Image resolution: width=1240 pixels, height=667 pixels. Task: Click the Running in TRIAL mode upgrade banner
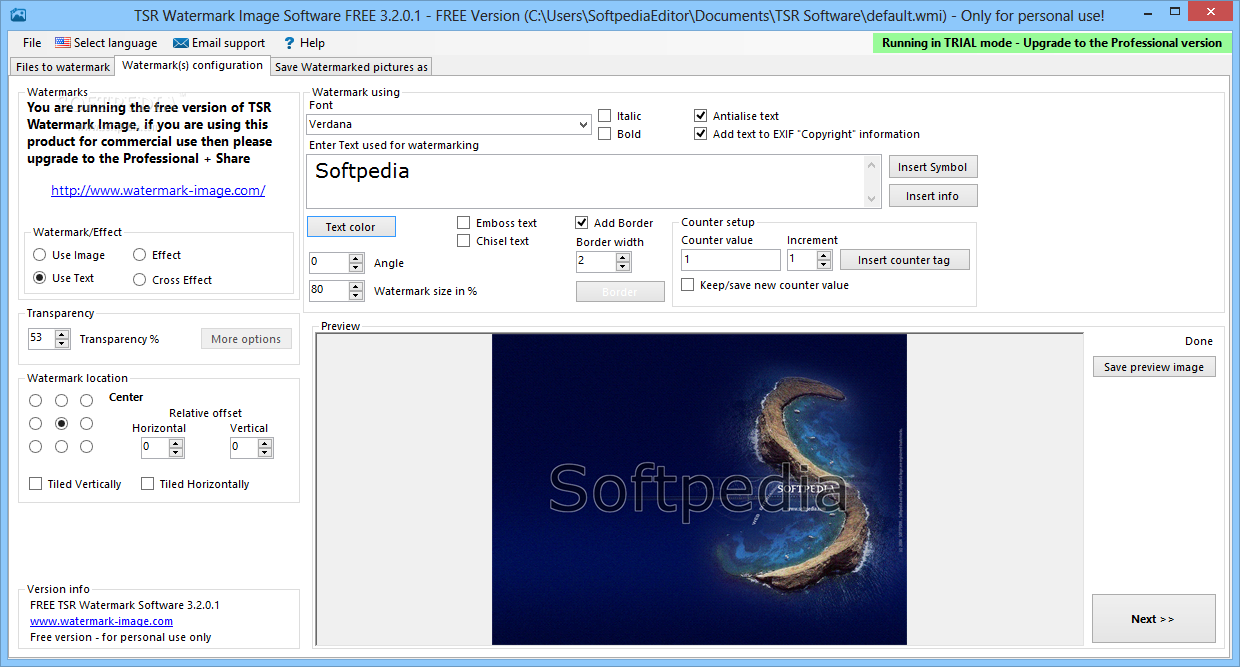pyautogui.click(x=1052, y=43)
